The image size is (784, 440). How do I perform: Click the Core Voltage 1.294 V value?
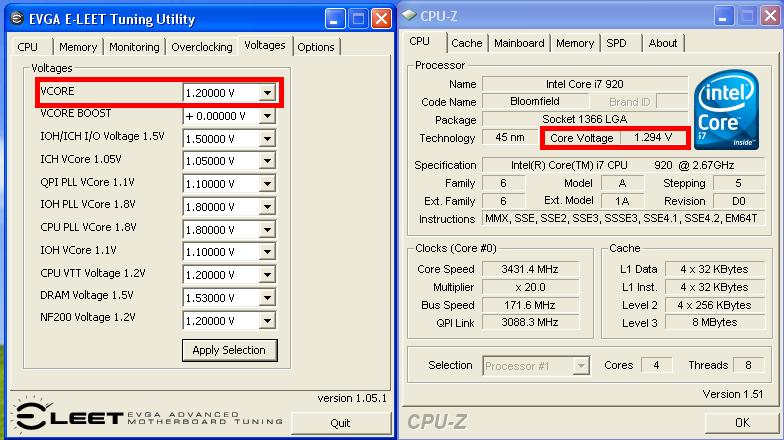[x=653, y=138]
